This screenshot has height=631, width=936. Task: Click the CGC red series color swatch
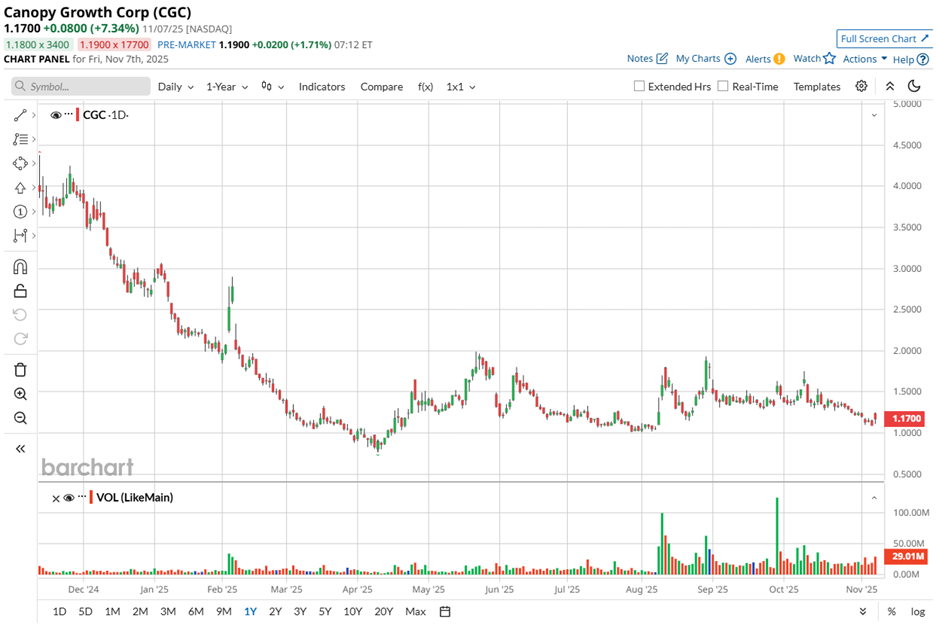78,115
